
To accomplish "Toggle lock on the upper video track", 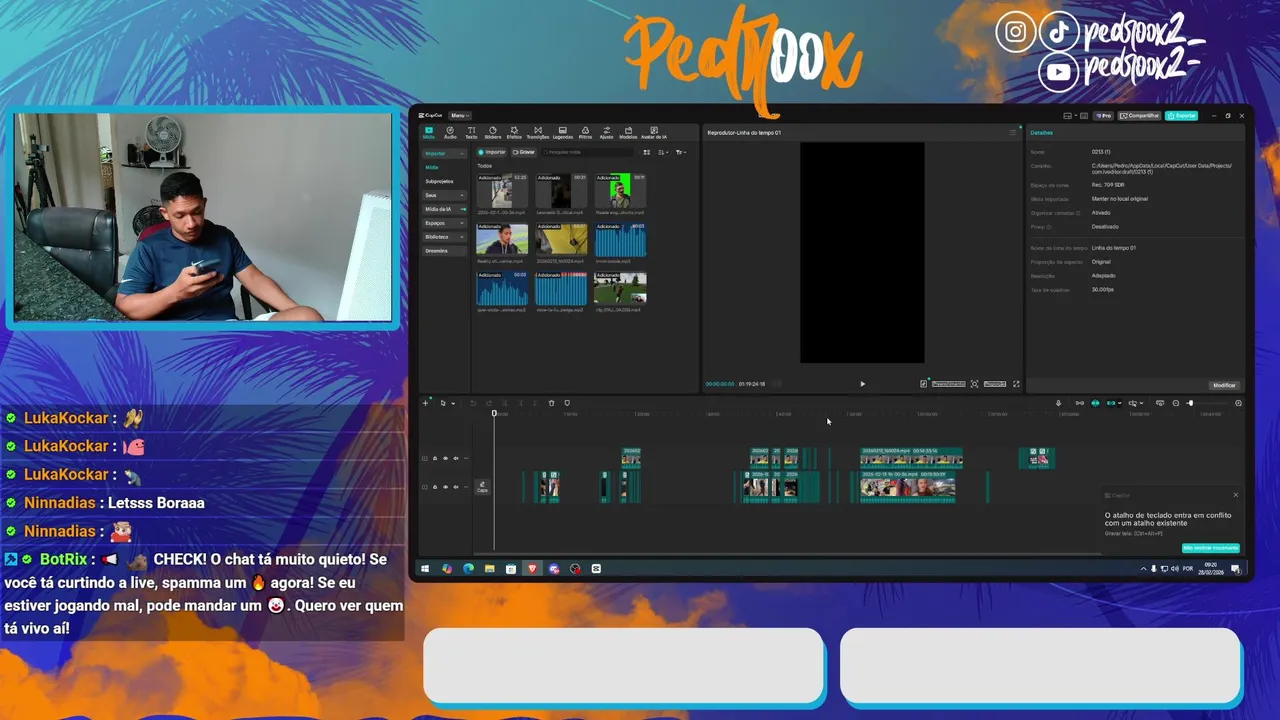I will point(435,458).
